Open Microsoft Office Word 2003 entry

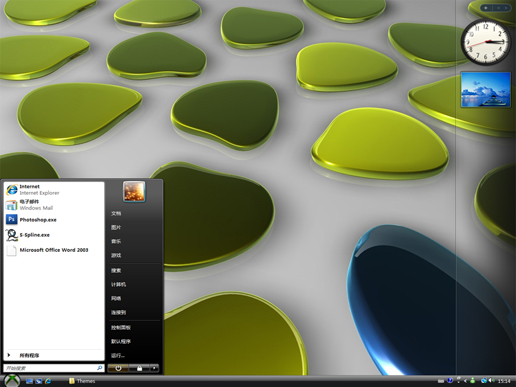pos(53,250)
